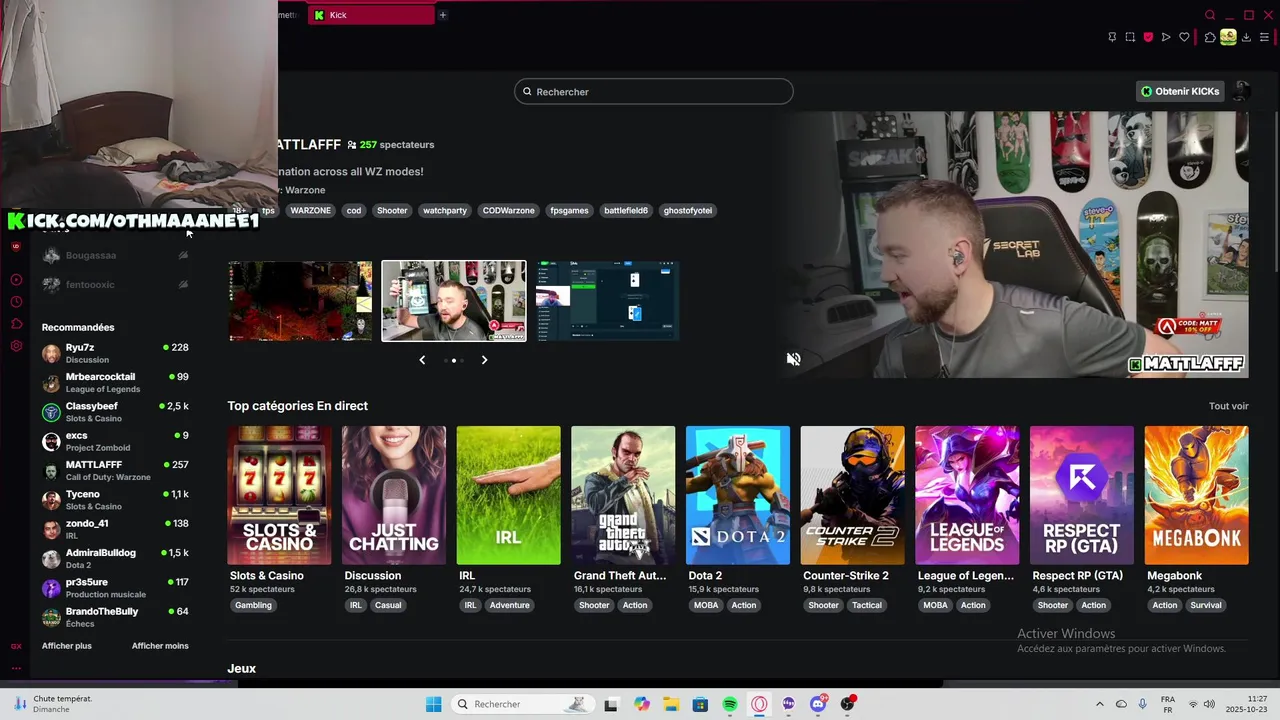Screen dimensions: 1280x720
Task: Click the Obtenir KICKs button
Action: click(x=1181, y=91)
